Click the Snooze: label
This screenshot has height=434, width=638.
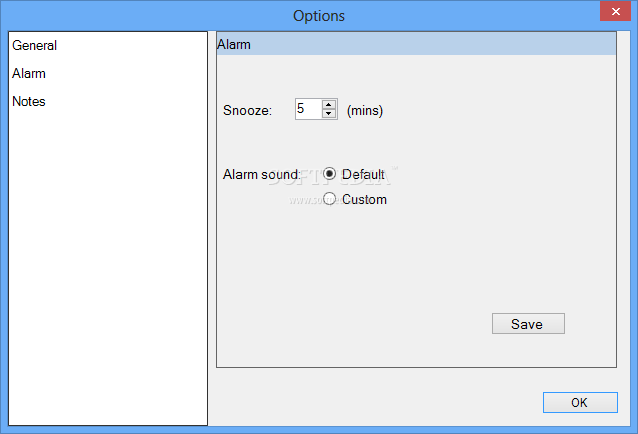(x=247, y=110)
